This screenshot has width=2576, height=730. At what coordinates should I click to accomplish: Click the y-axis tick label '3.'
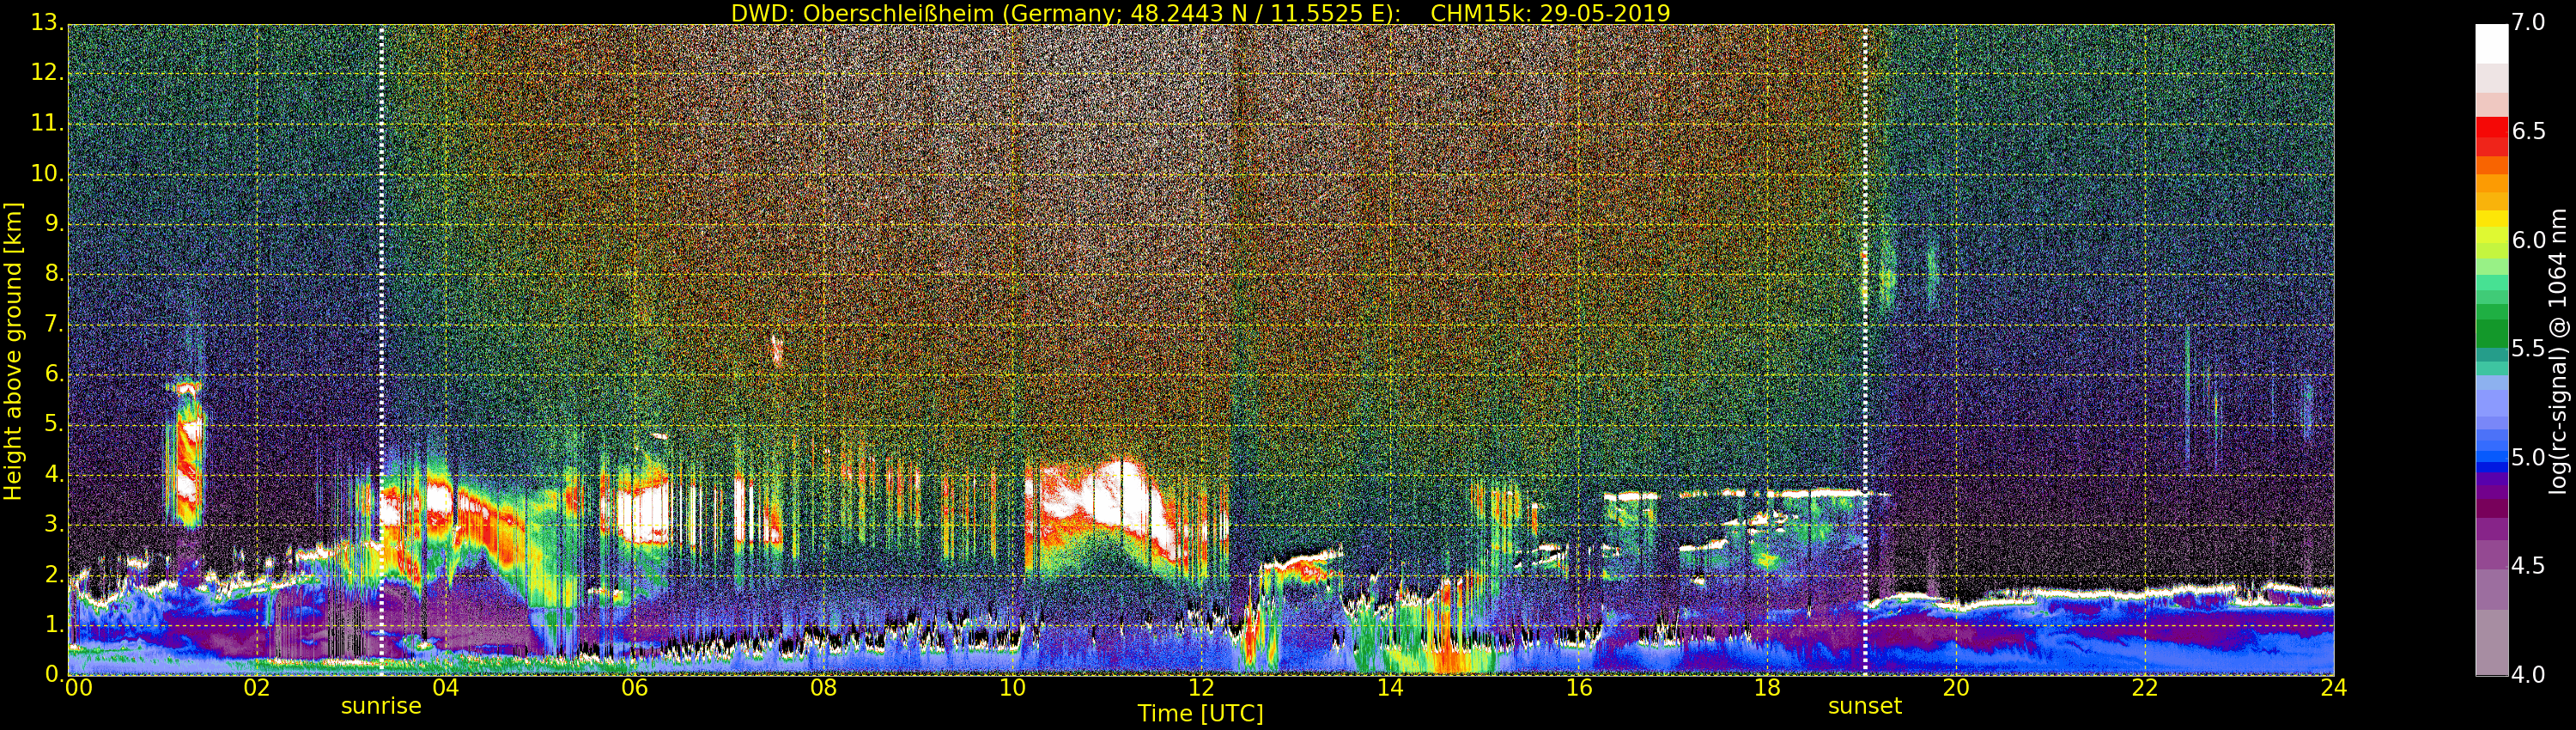53,523
